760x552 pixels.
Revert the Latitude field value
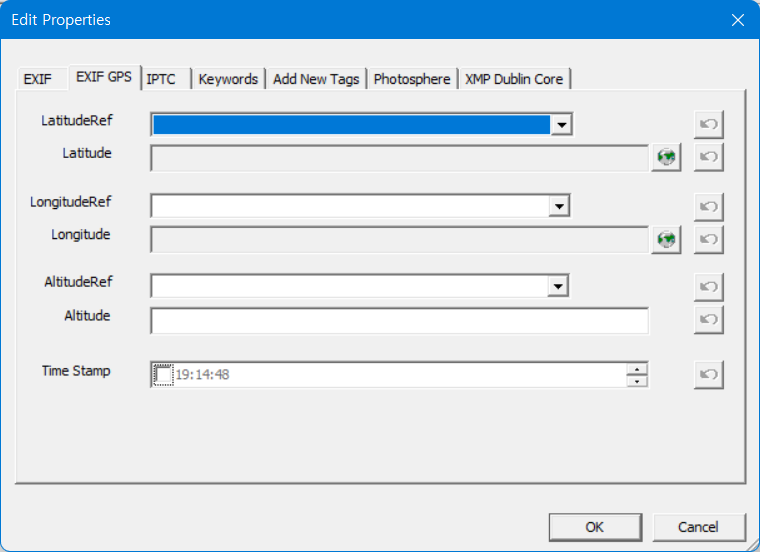[709, 157]
